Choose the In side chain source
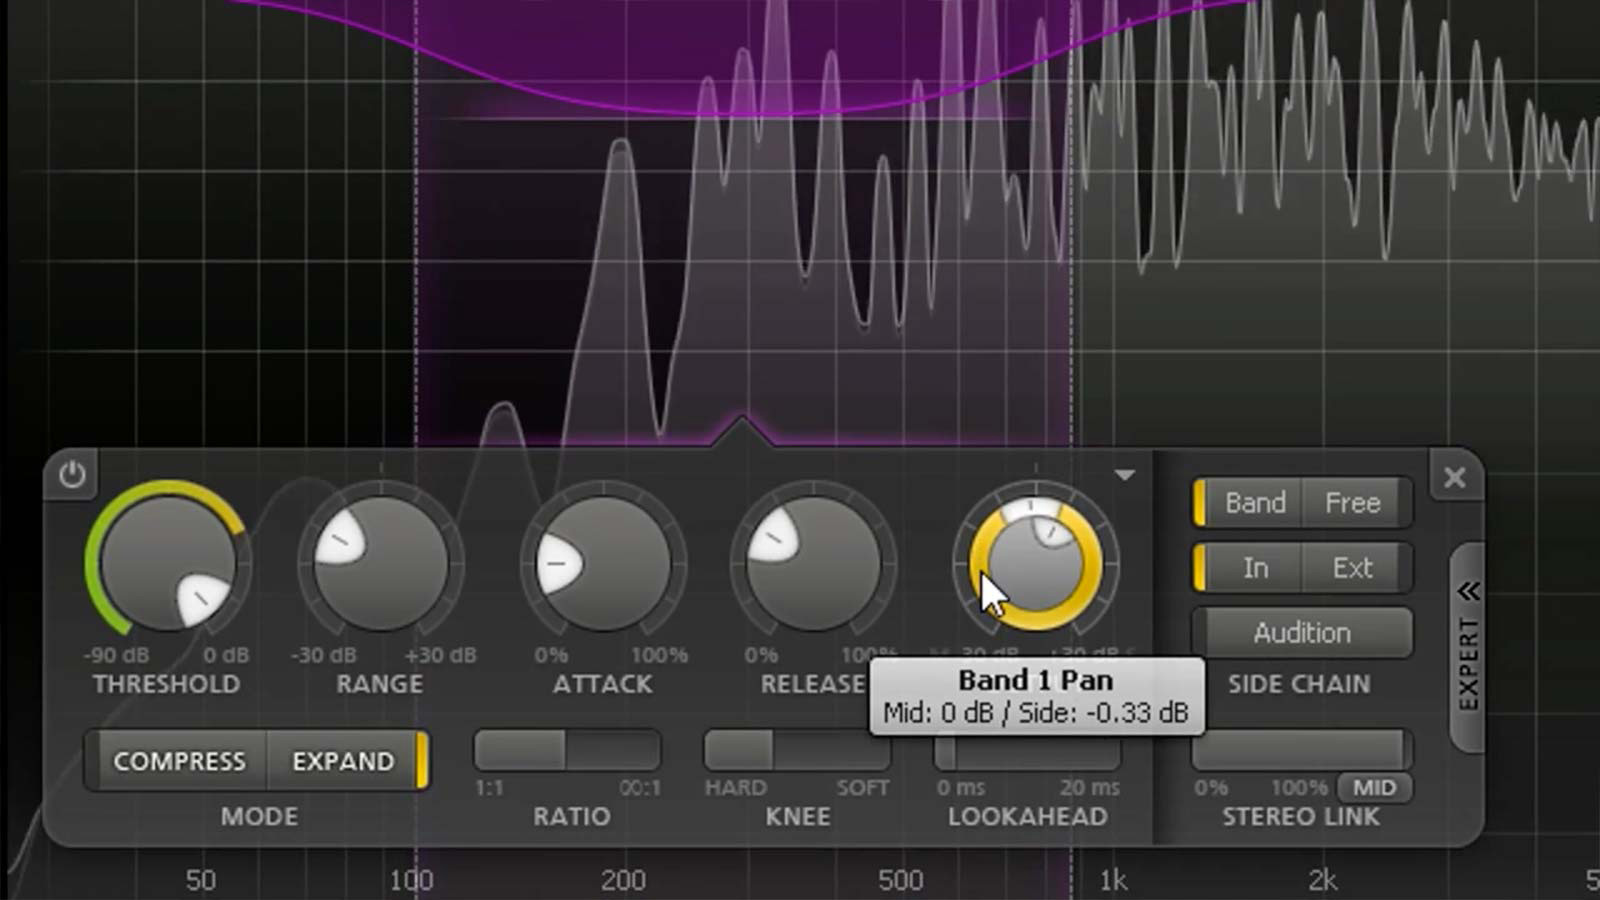This screenshot has width=1600, height=900. tap(1255, 568)
